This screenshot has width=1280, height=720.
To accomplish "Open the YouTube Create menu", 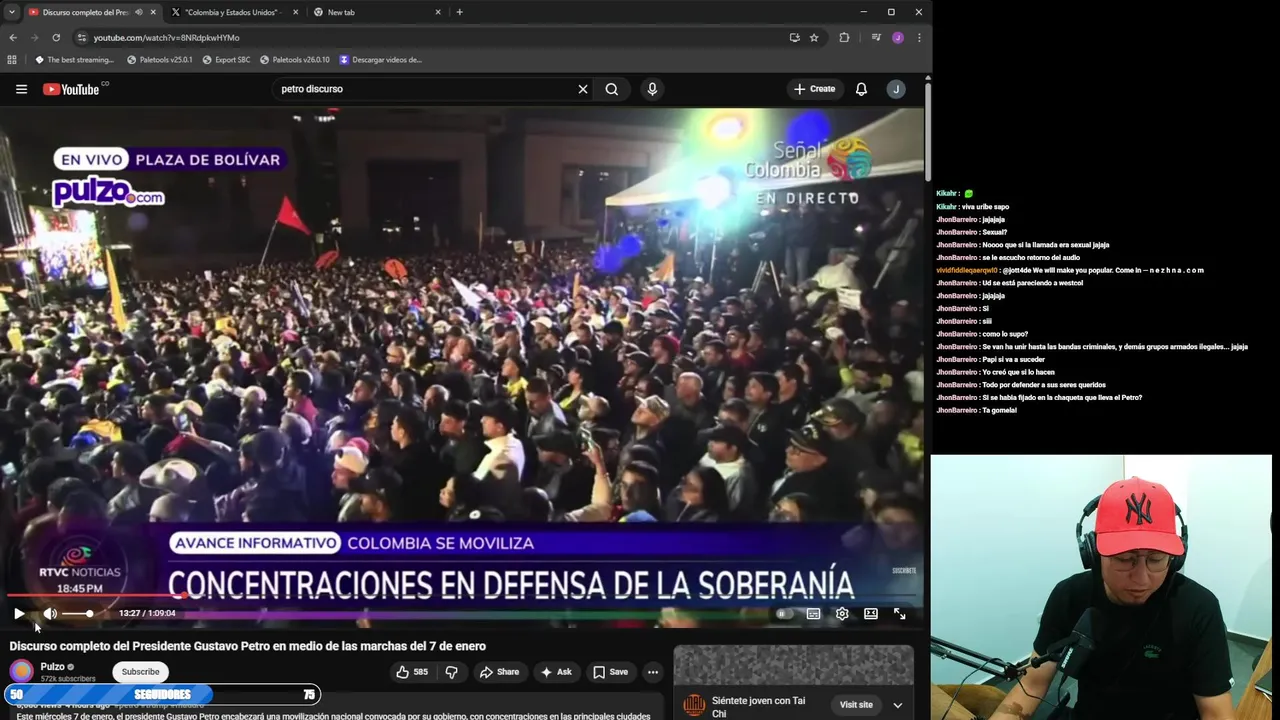I will [815, 89].
